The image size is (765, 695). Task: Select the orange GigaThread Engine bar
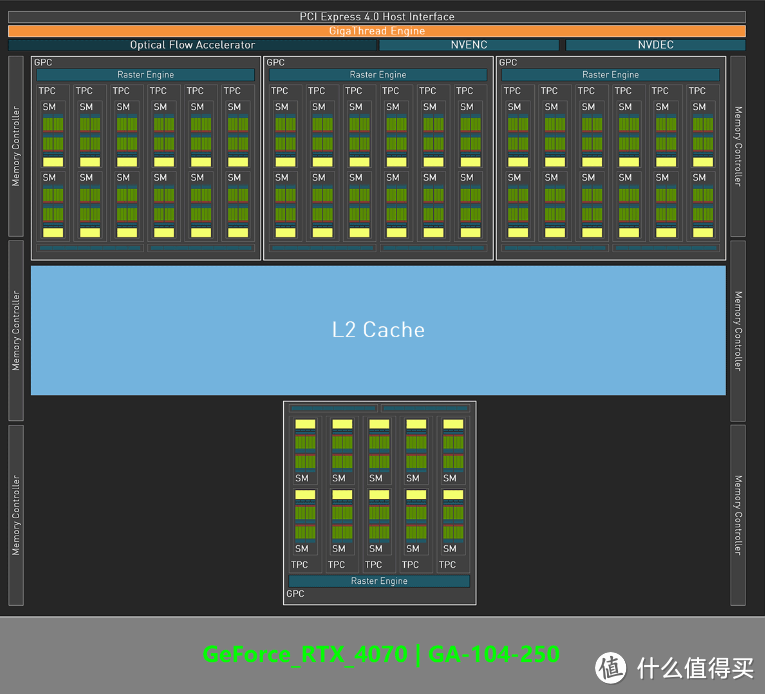click(x=377, y=31)
